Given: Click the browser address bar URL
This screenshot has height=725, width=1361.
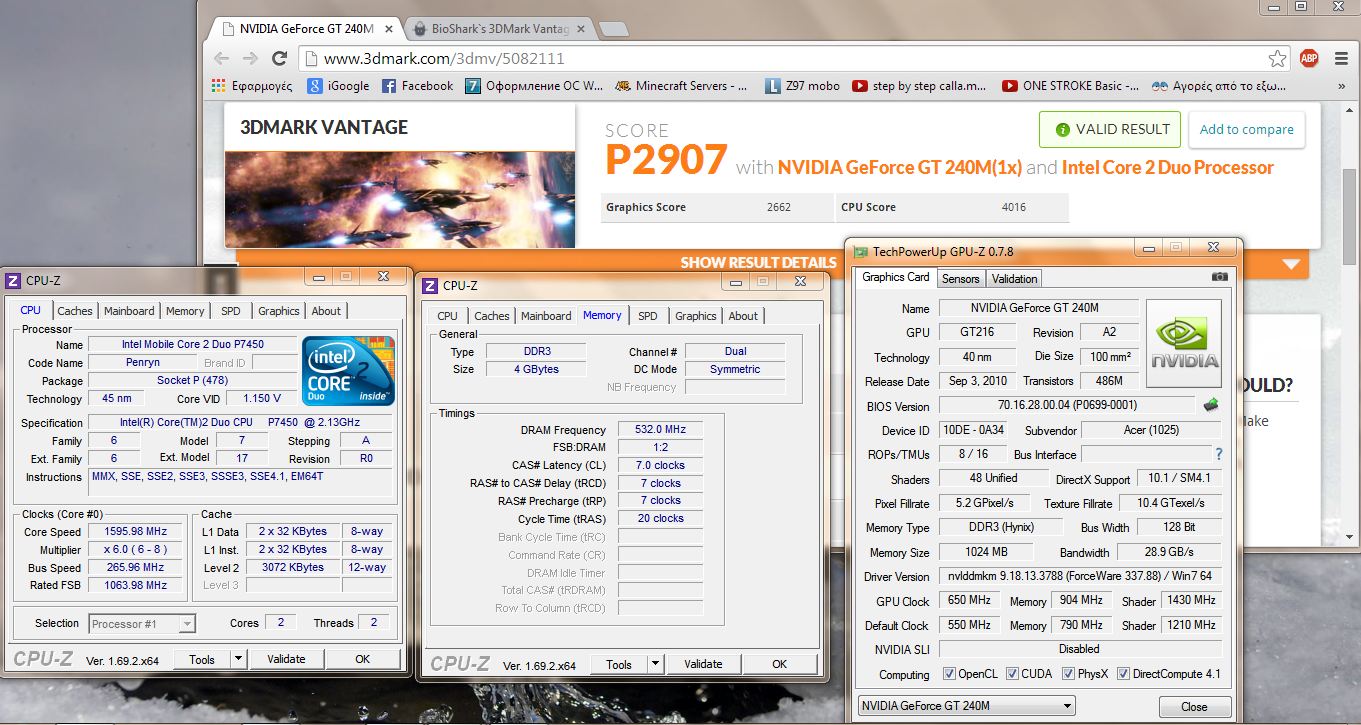Looking at the screenshot, I should point(444,59).
